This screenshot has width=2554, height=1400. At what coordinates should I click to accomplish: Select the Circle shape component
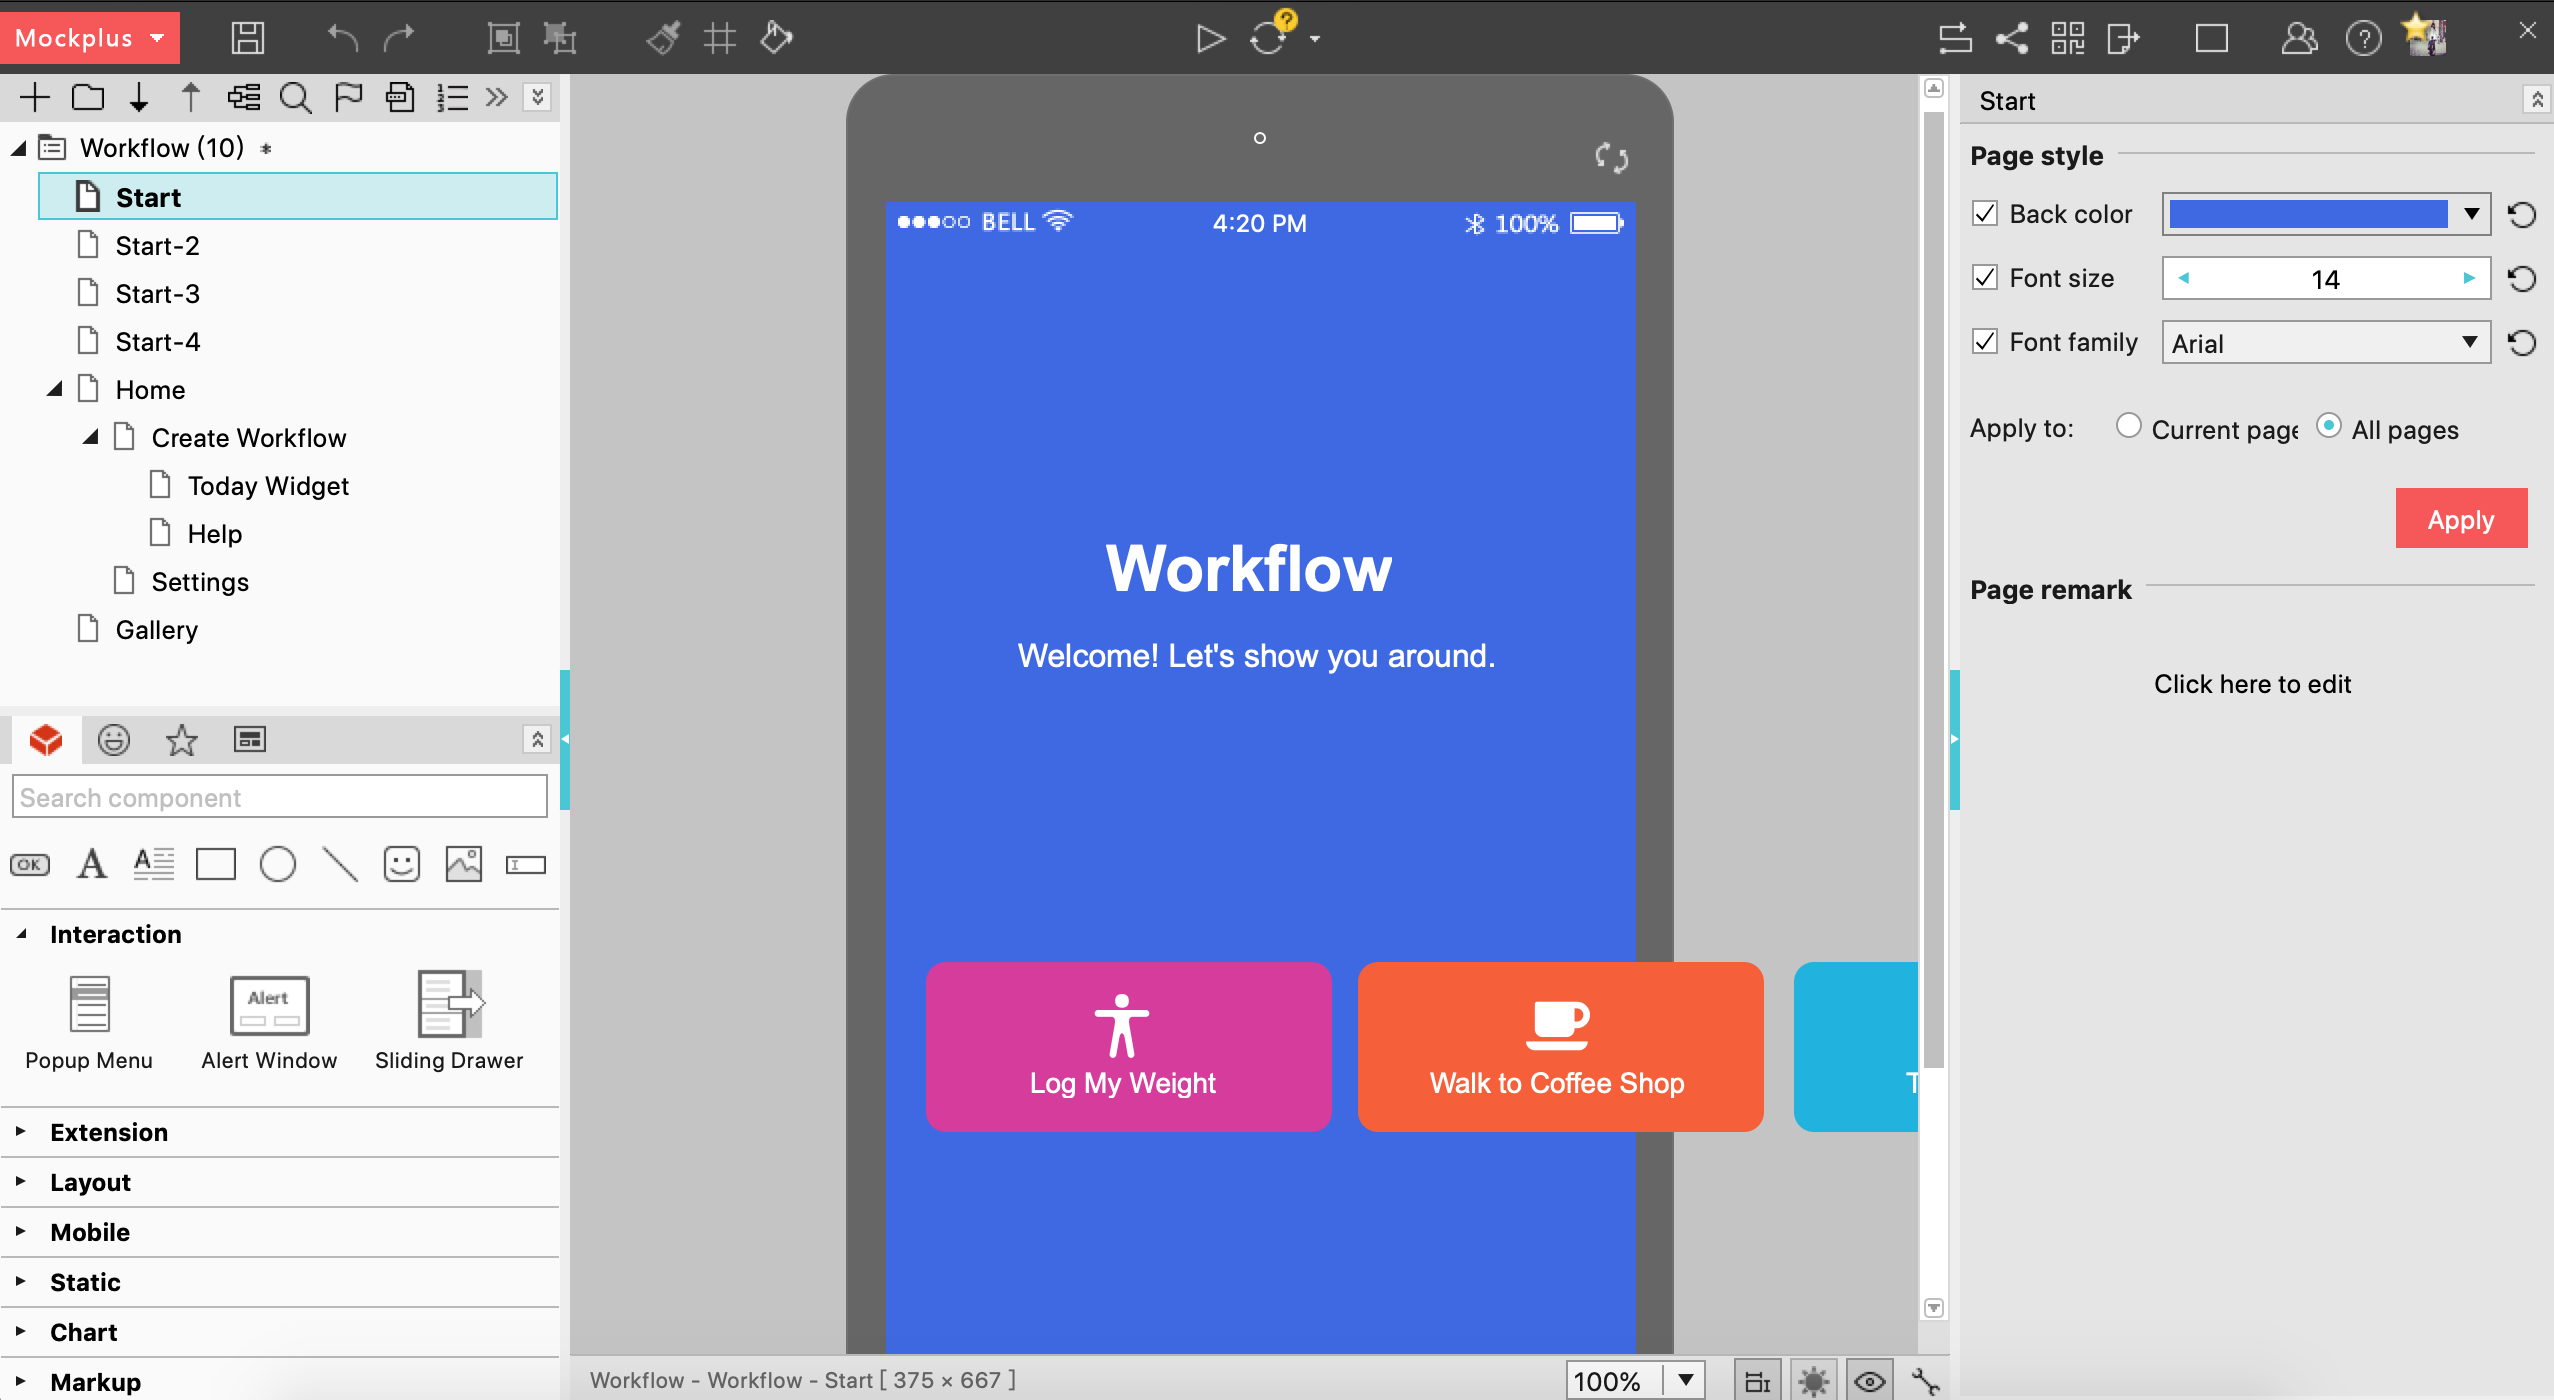(x=277, y=864)
